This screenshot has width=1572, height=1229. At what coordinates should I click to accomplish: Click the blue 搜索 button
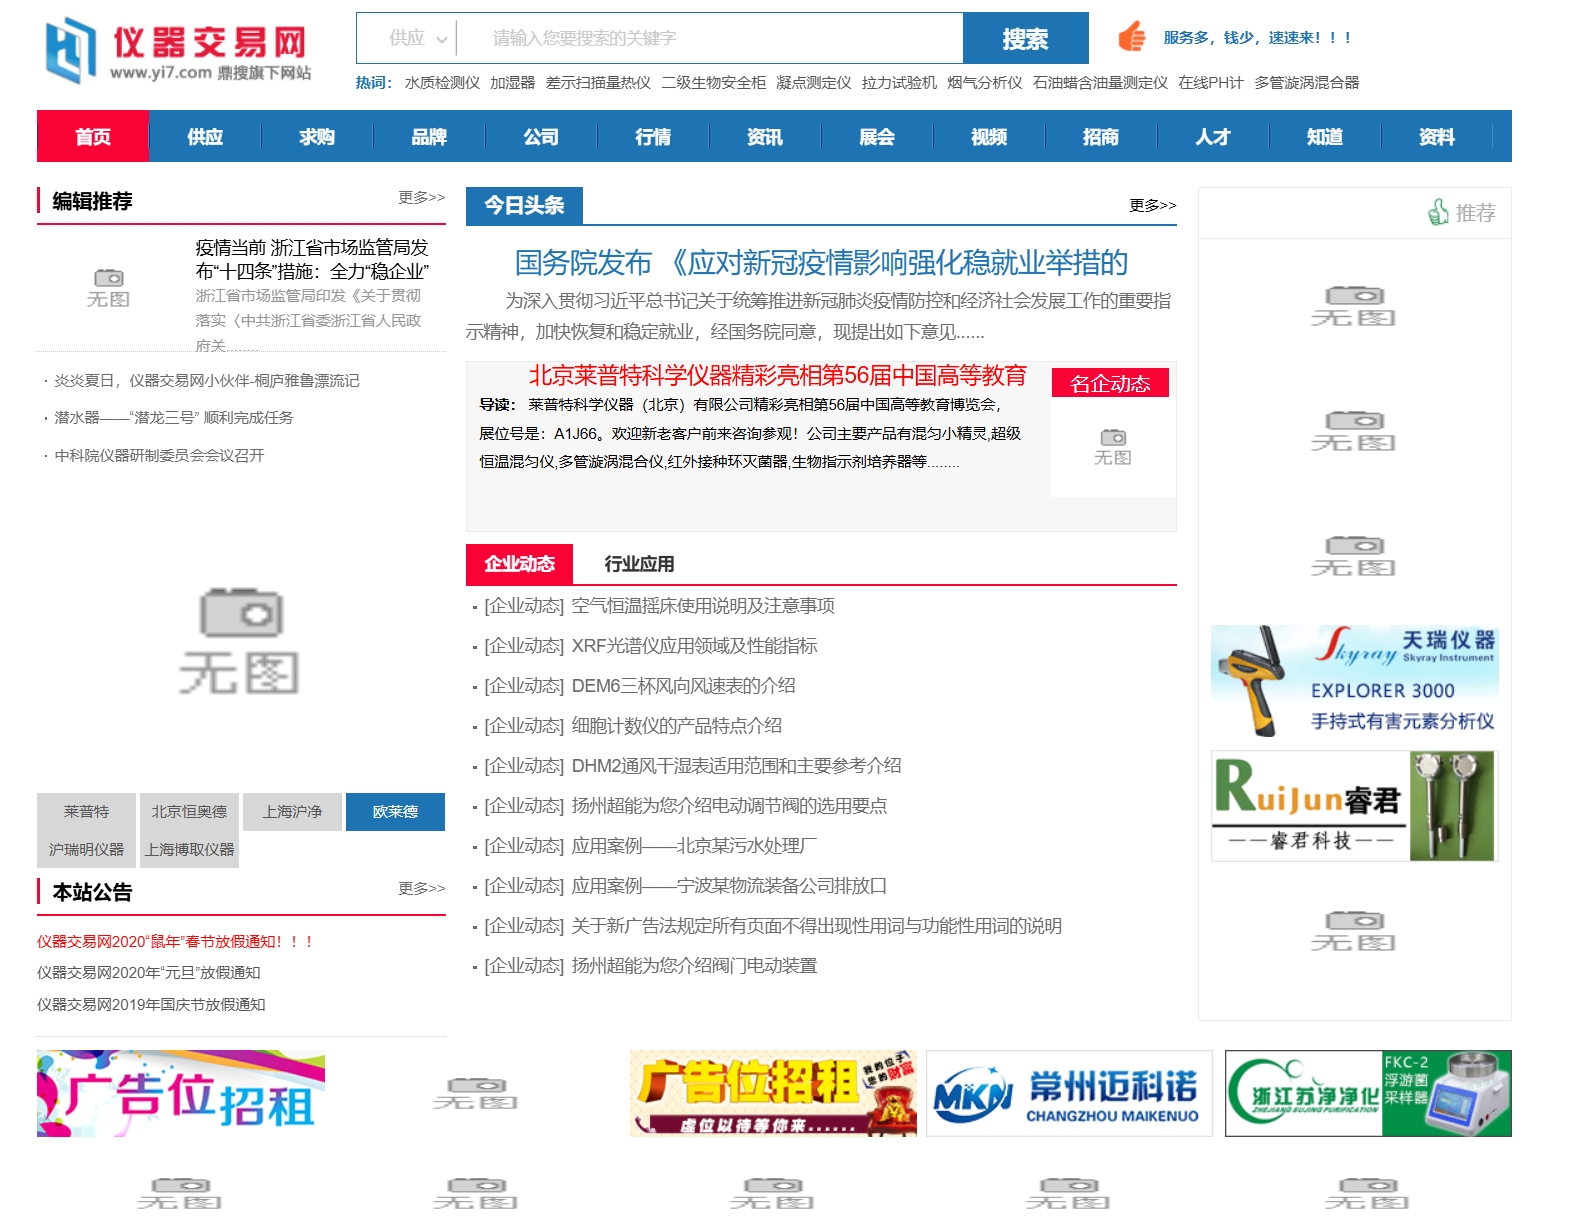(x=1025, y=38)
